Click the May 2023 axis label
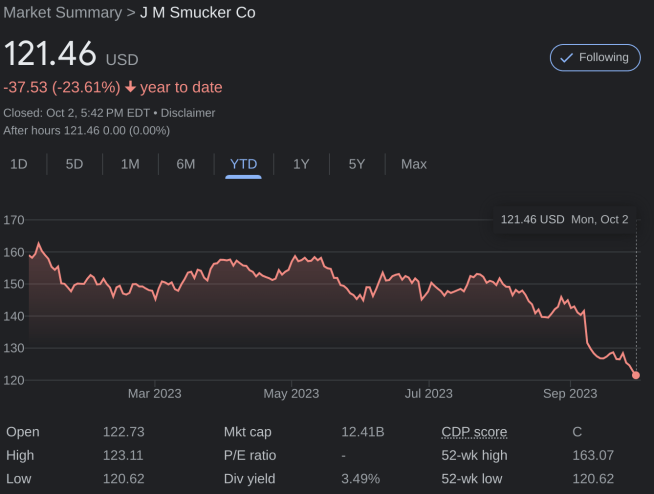654x494 pixels. point(291,393)
